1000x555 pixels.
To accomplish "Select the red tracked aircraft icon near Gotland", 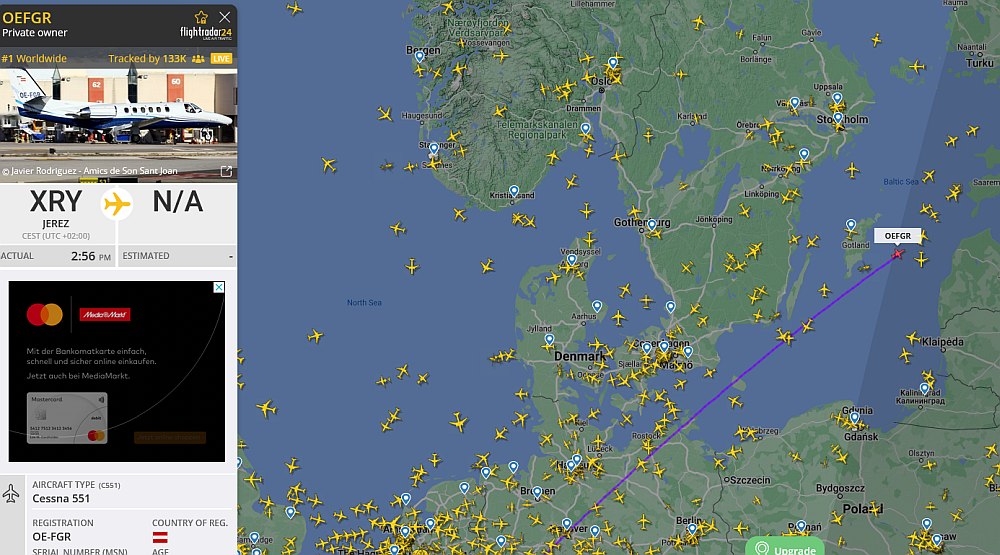I will [x=898, y=254].
